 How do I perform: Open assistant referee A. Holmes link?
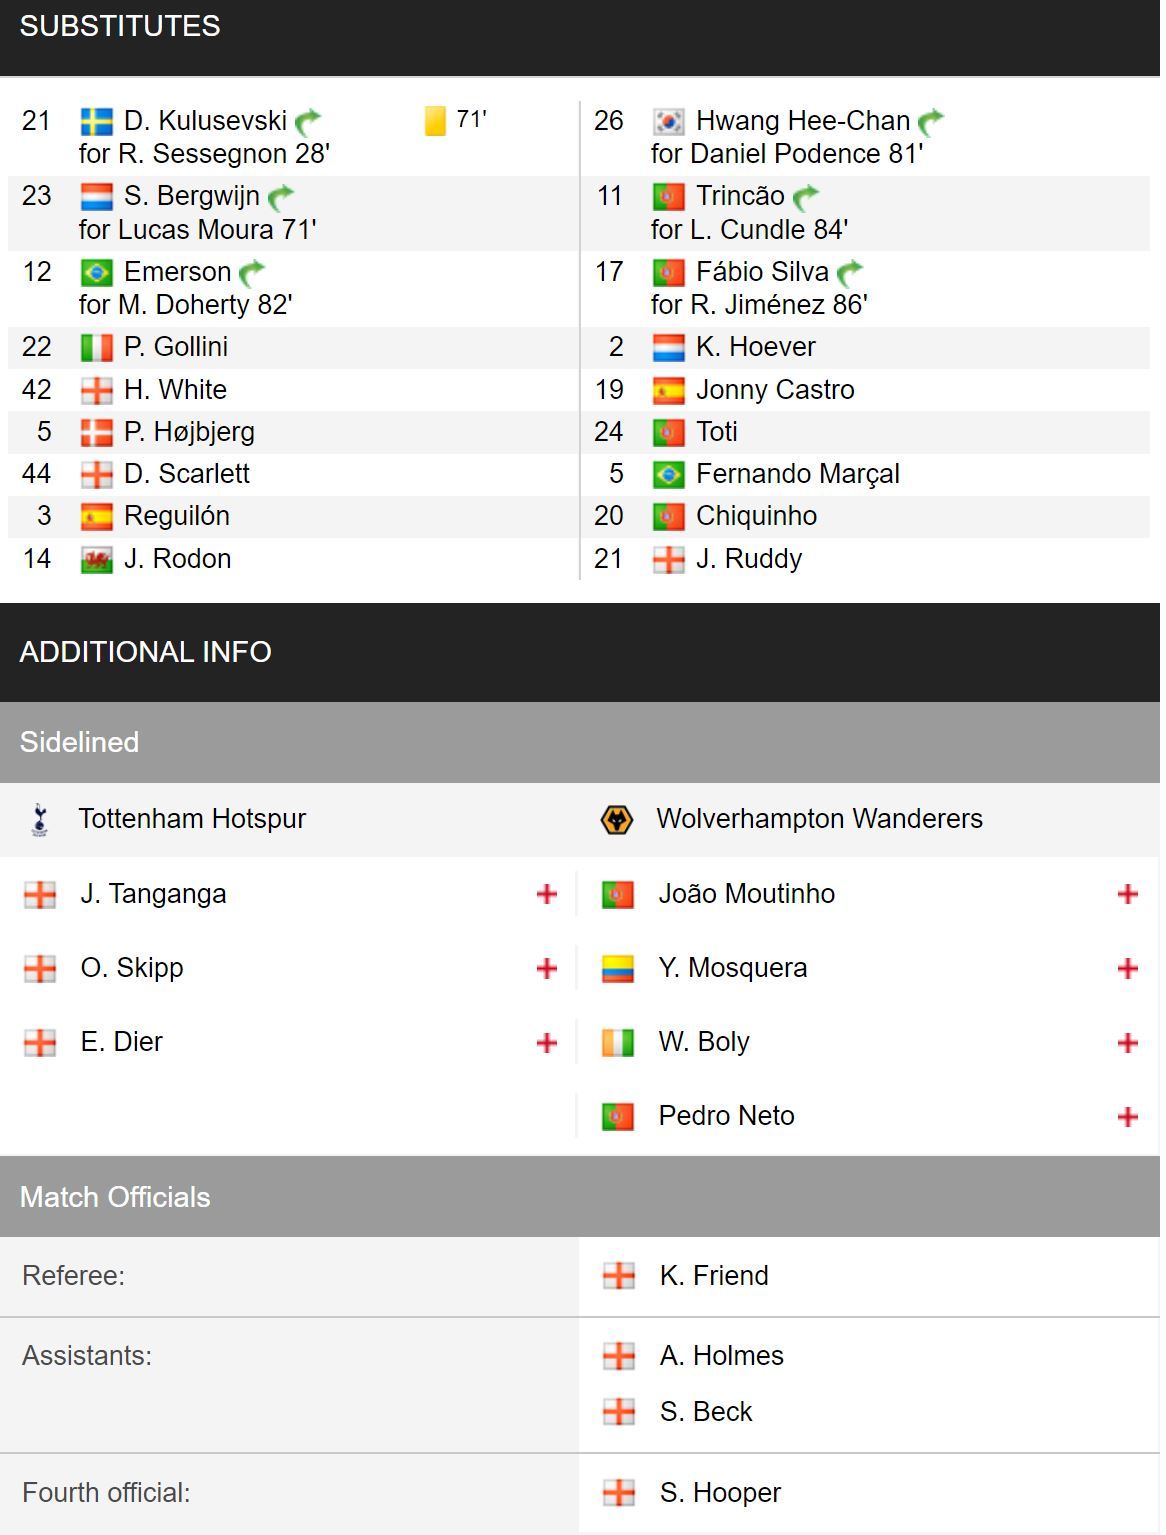(722, 1356)
